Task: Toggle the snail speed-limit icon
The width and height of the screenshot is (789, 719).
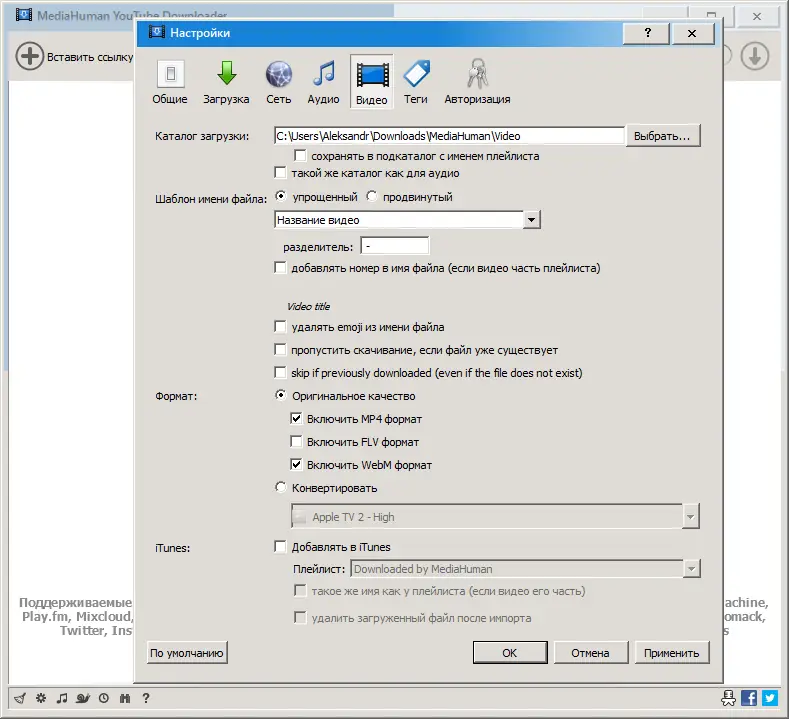Action: click(x=83, y=698)
